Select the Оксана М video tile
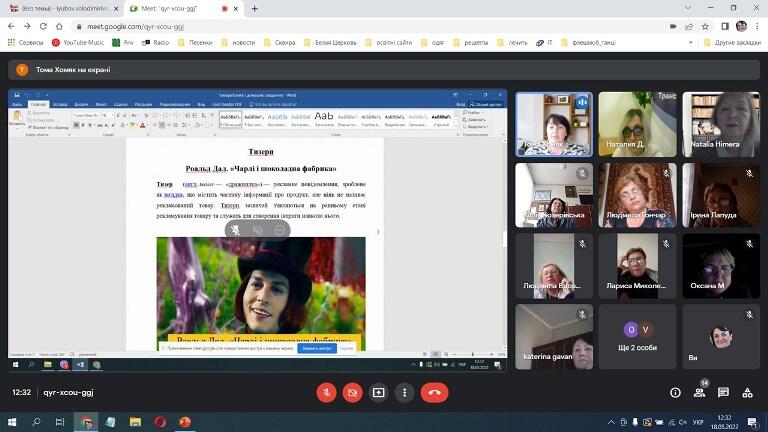 [x=721, y=266]
